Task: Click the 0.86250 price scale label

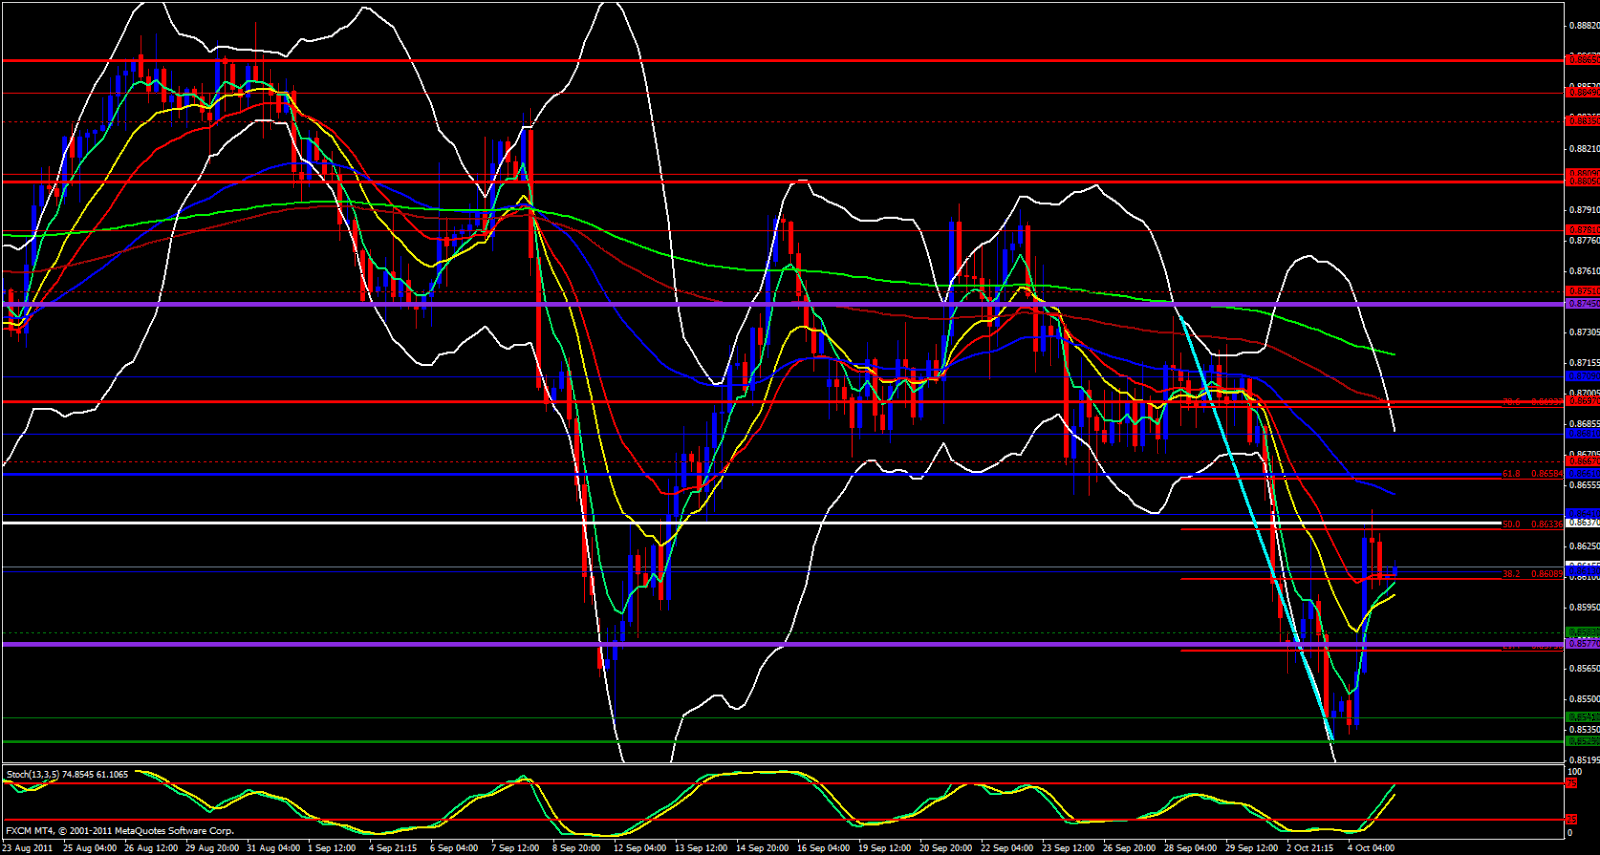Action: point(1584,546)
